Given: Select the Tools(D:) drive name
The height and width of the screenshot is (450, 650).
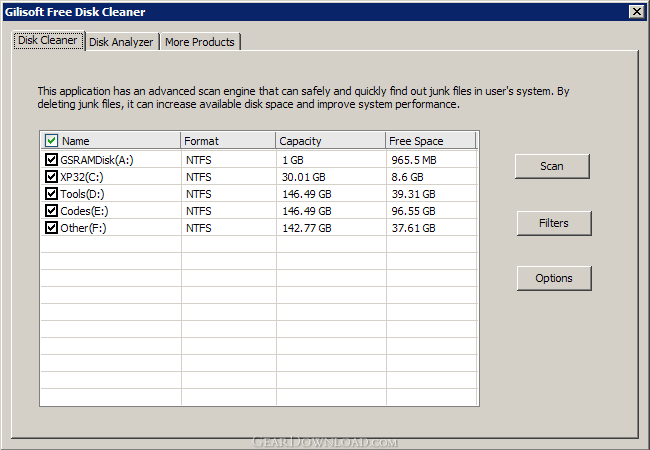Looking at the screenshot, I should click(82, 194).
